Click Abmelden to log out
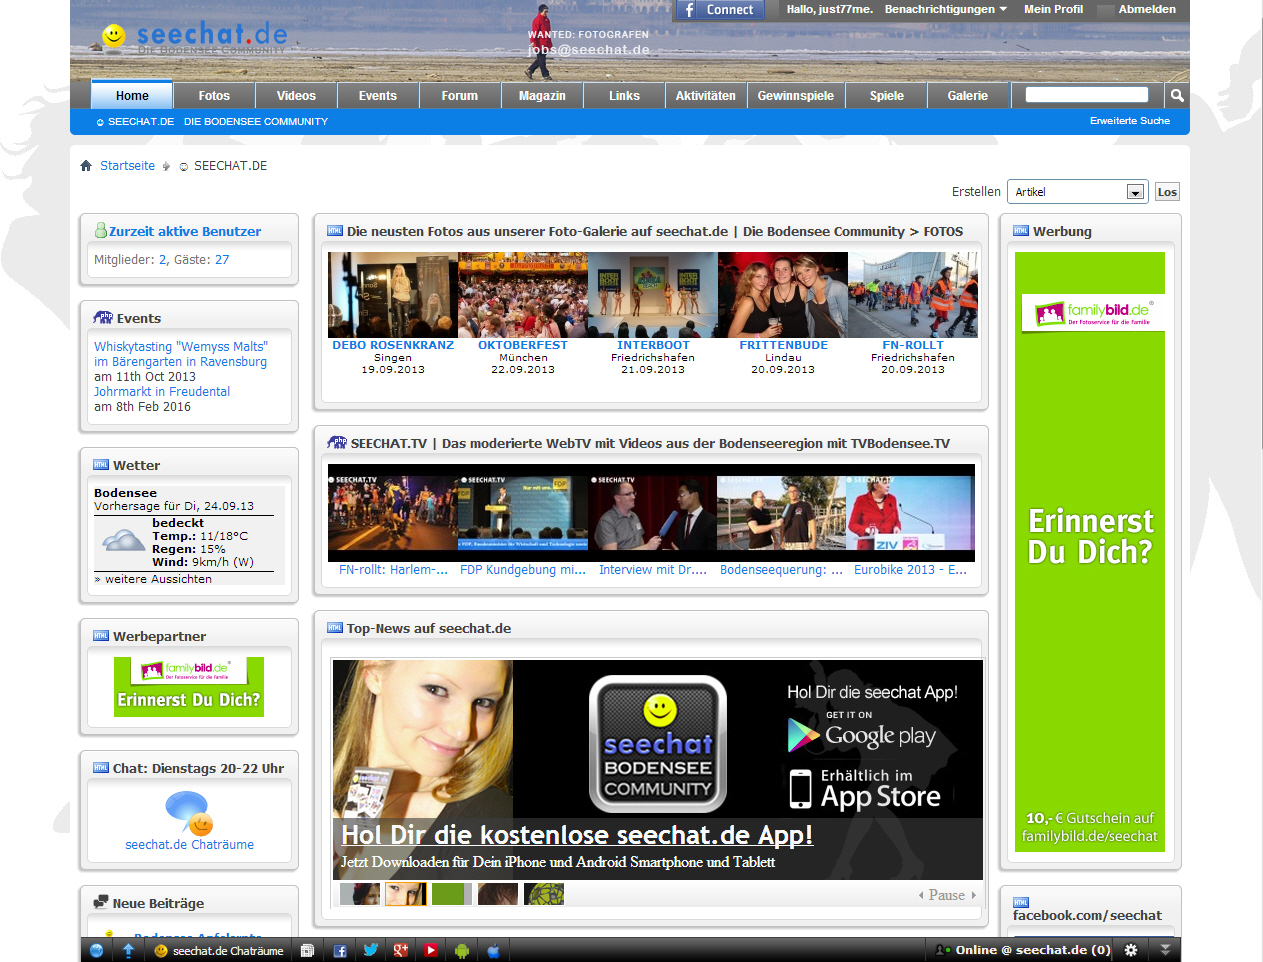This screenshot has width=1263, height=962. point(1146,9)
